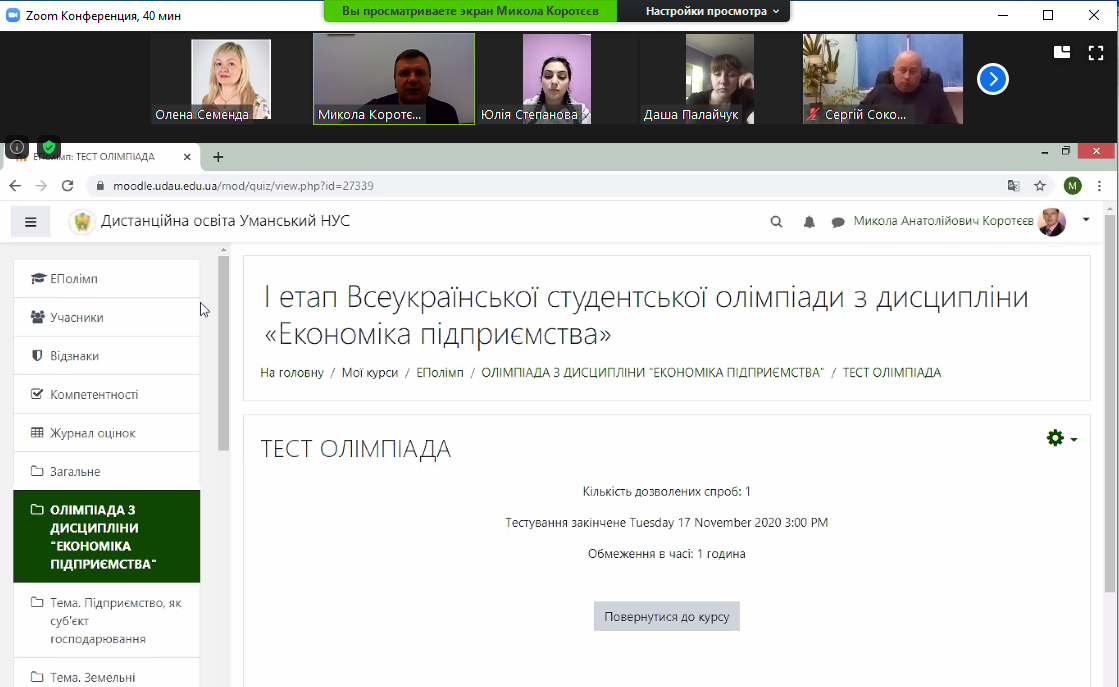The height and width of the screenshot is (687, 1119).
Task: Show next Zoom participants with blue arrow
Action: point(993,79)
